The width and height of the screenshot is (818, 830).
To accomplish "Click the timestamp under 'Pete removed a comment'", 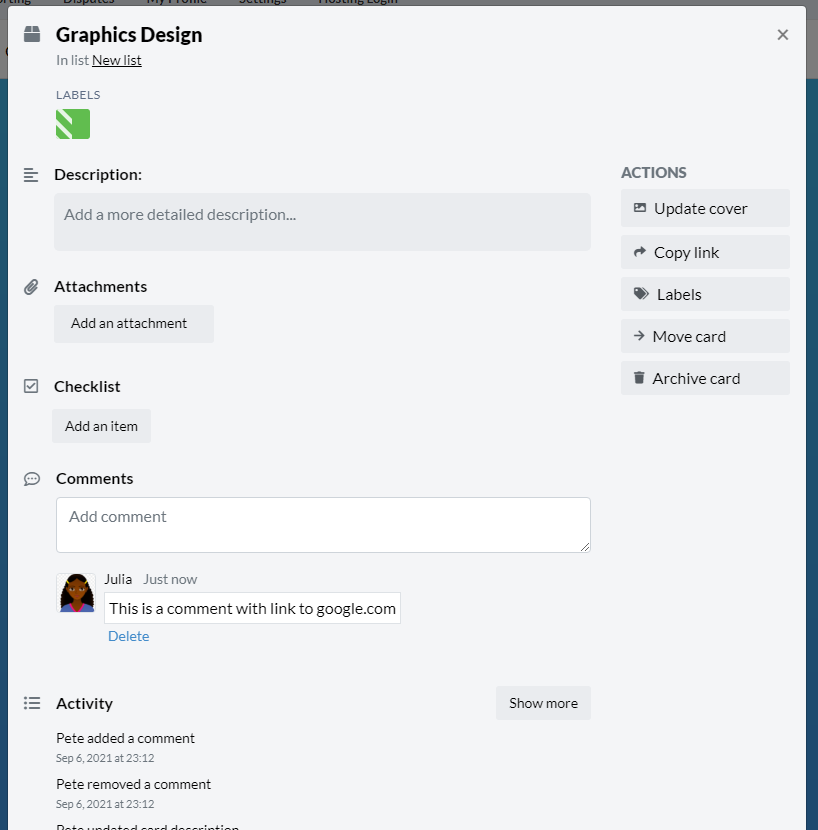I will click(105, 804).
